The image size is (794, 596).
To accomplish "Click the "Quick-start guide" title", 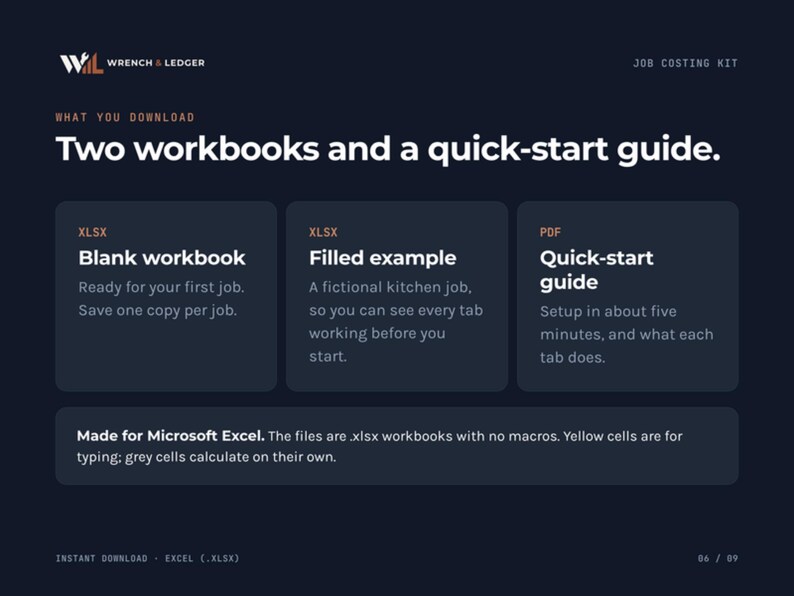I will point(597,270).
